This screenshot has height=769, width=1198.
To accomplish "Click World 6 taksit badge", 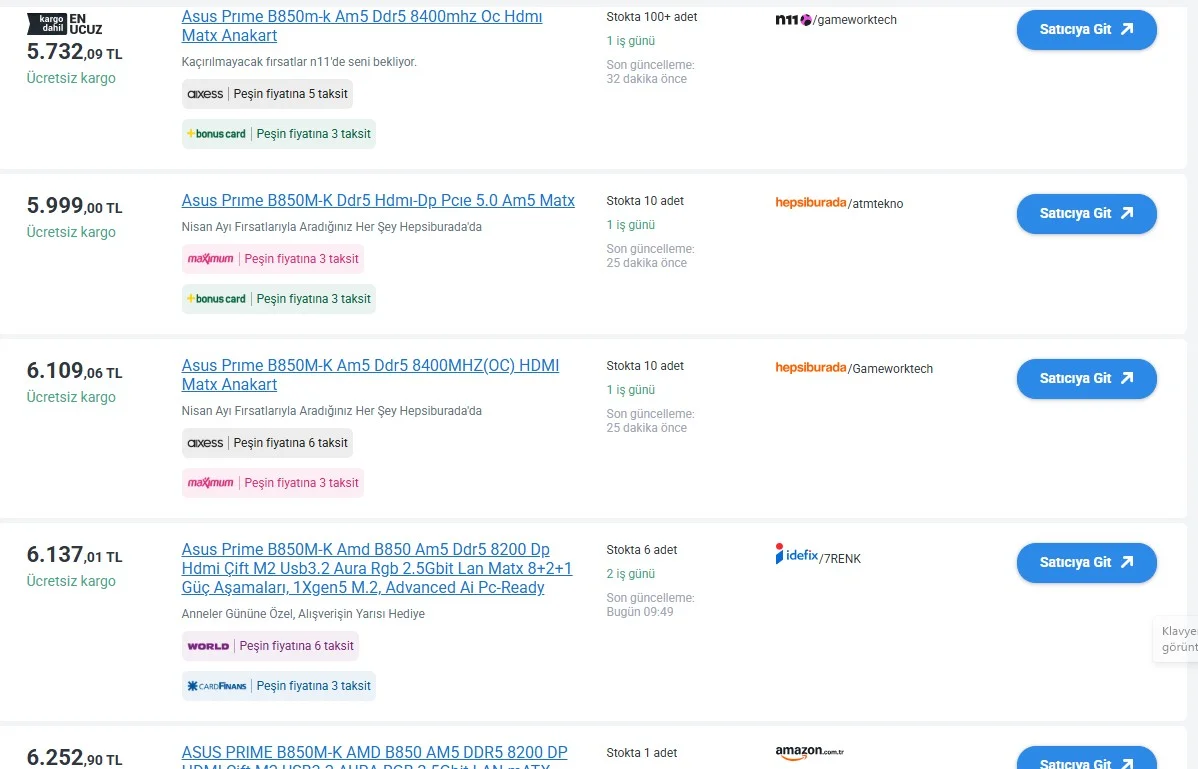I will point(270,646).
